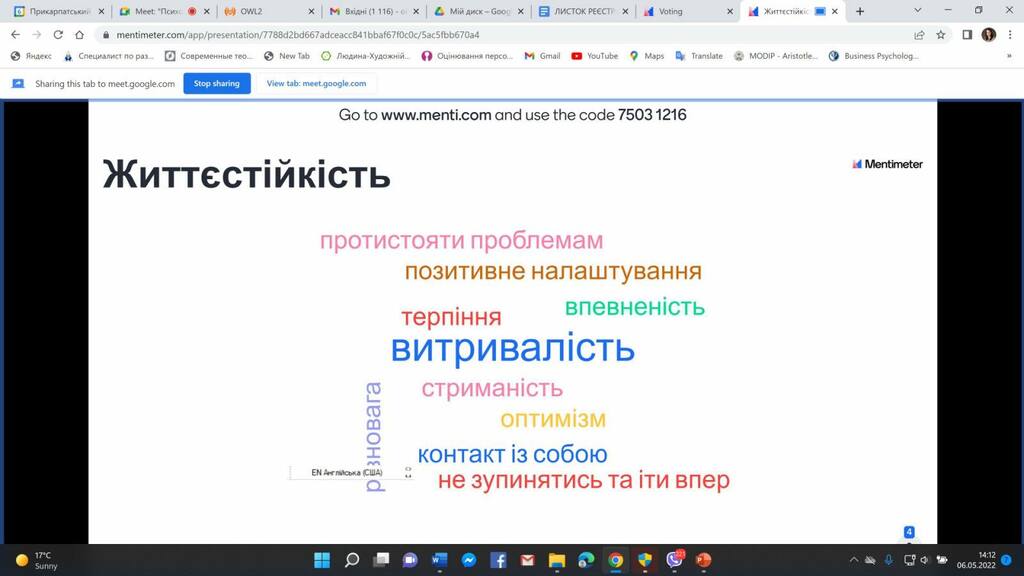Image resolution: width=1024 pixels, height=576 pixels.
Task: Open YouTube bookmark
Action: [594, 56]
